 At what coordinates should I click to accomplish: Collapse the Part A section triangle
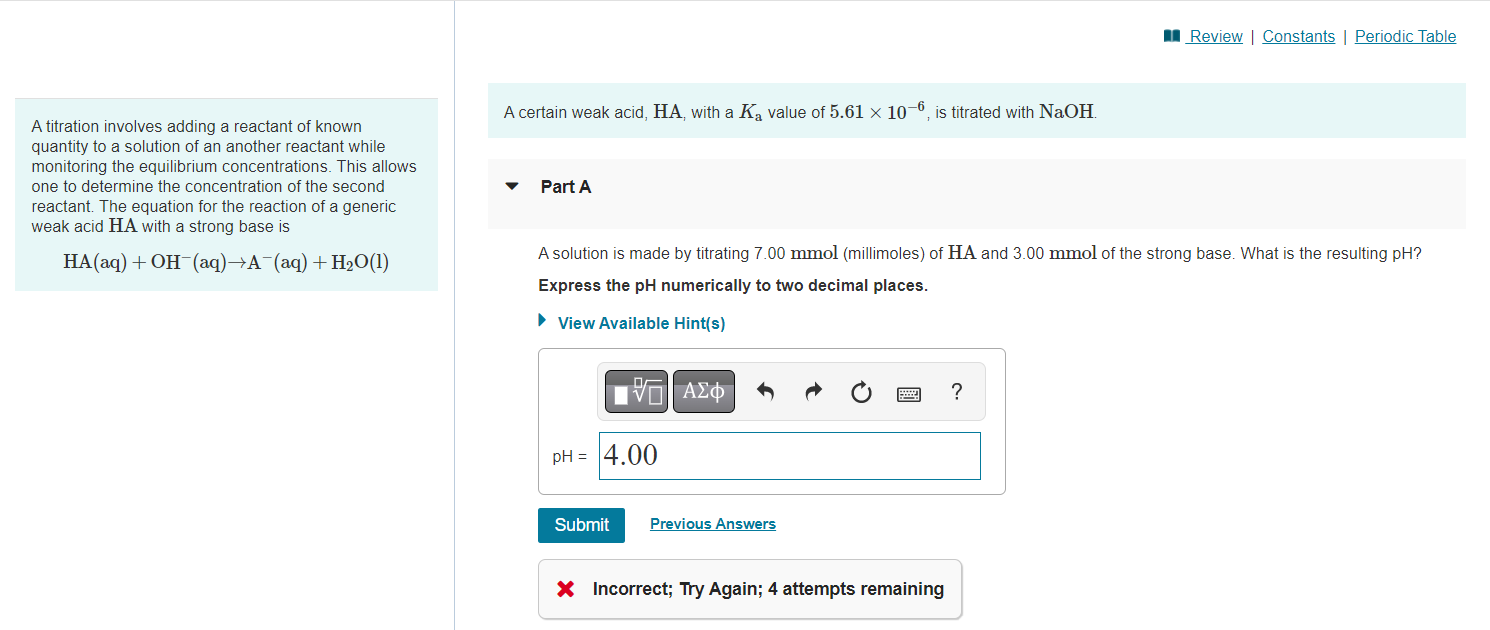point(511,186)
